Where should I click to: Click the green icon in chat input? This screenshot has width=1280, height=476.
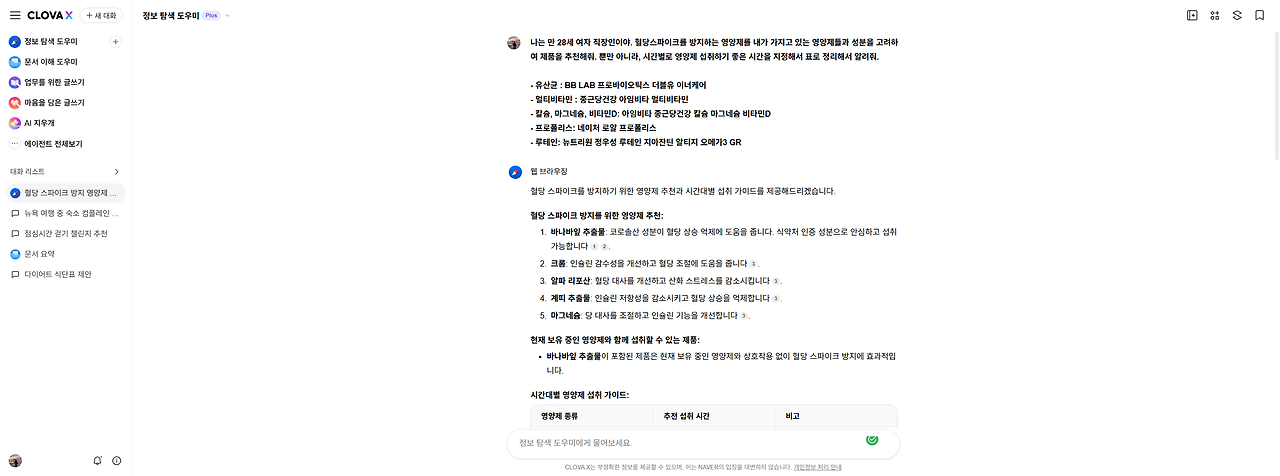(872, 438)
